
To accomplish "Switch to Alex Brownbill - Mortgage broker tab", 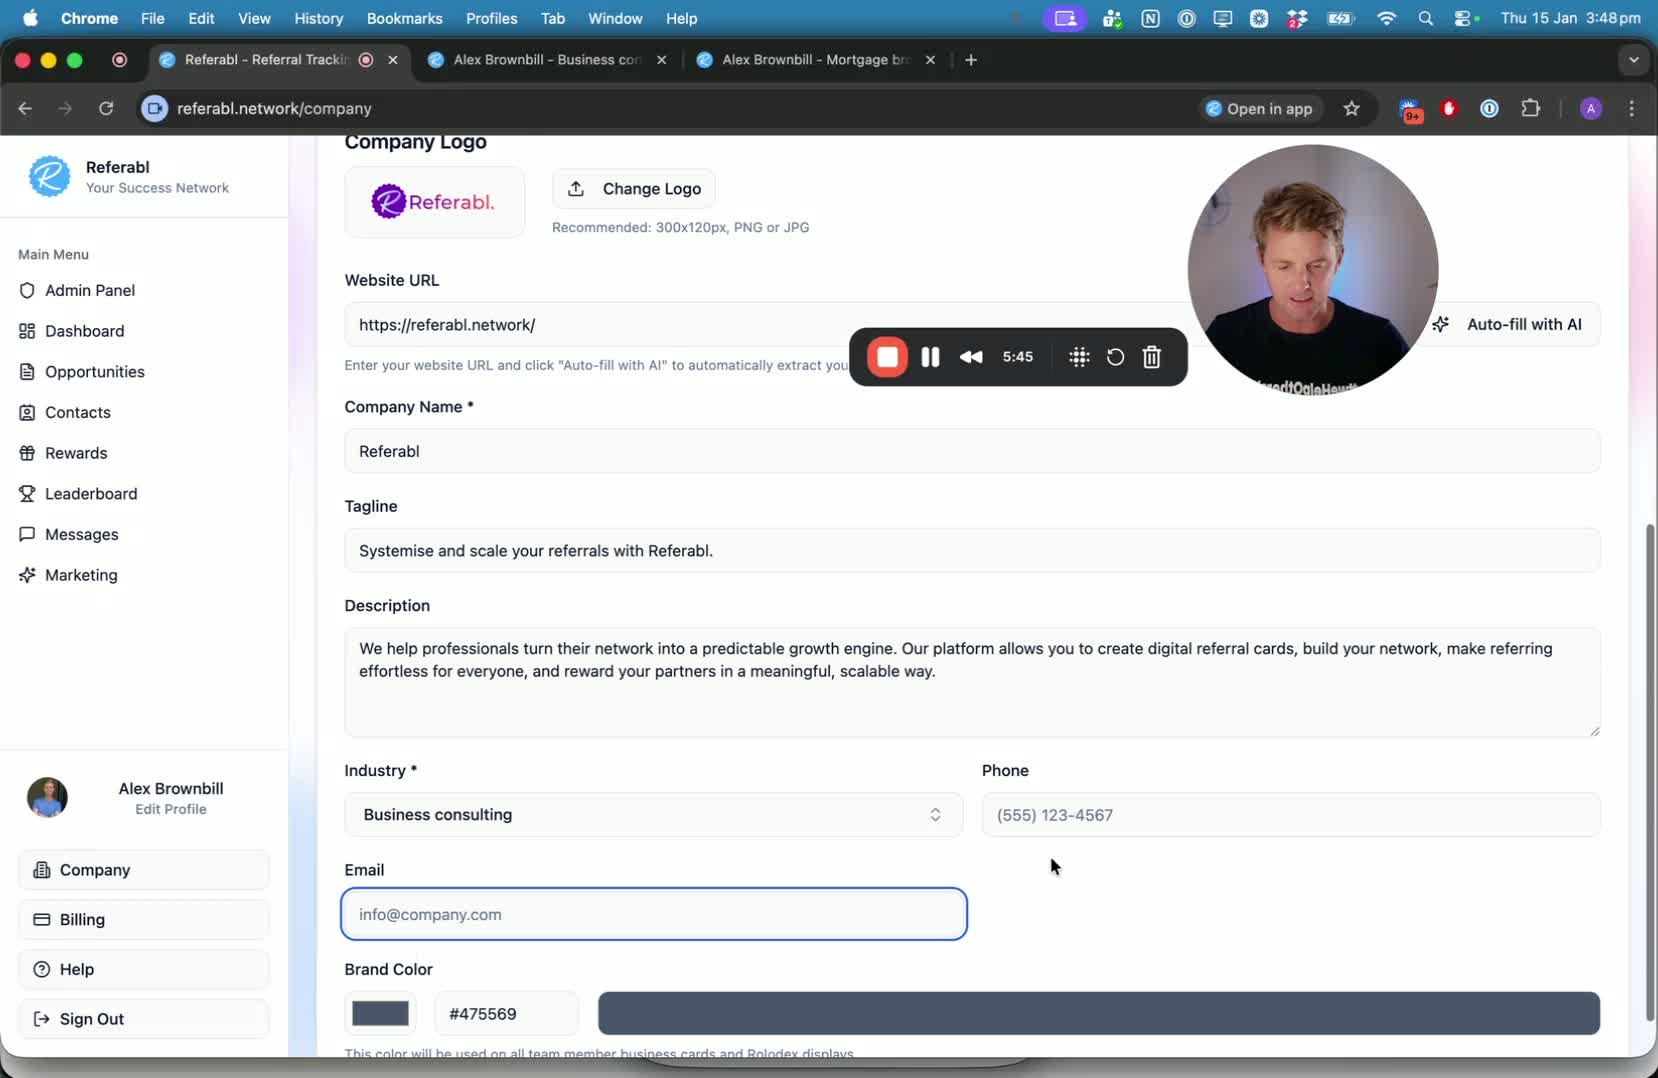I will (816, 60).
